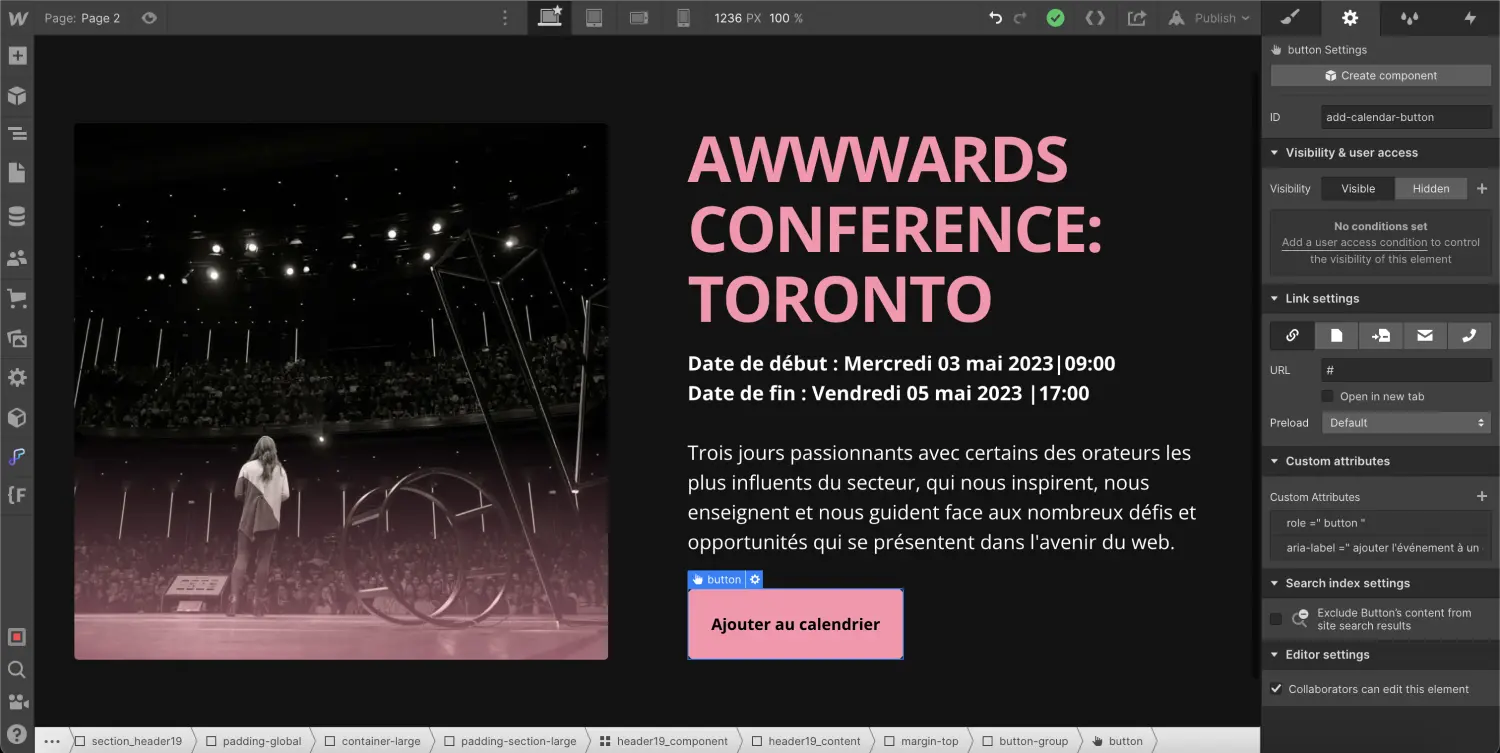Uncheck Collaborators can edit this element
The height and width of the screenshot is (753, 1500).
pyautogui.click(x=1276, y=689)
